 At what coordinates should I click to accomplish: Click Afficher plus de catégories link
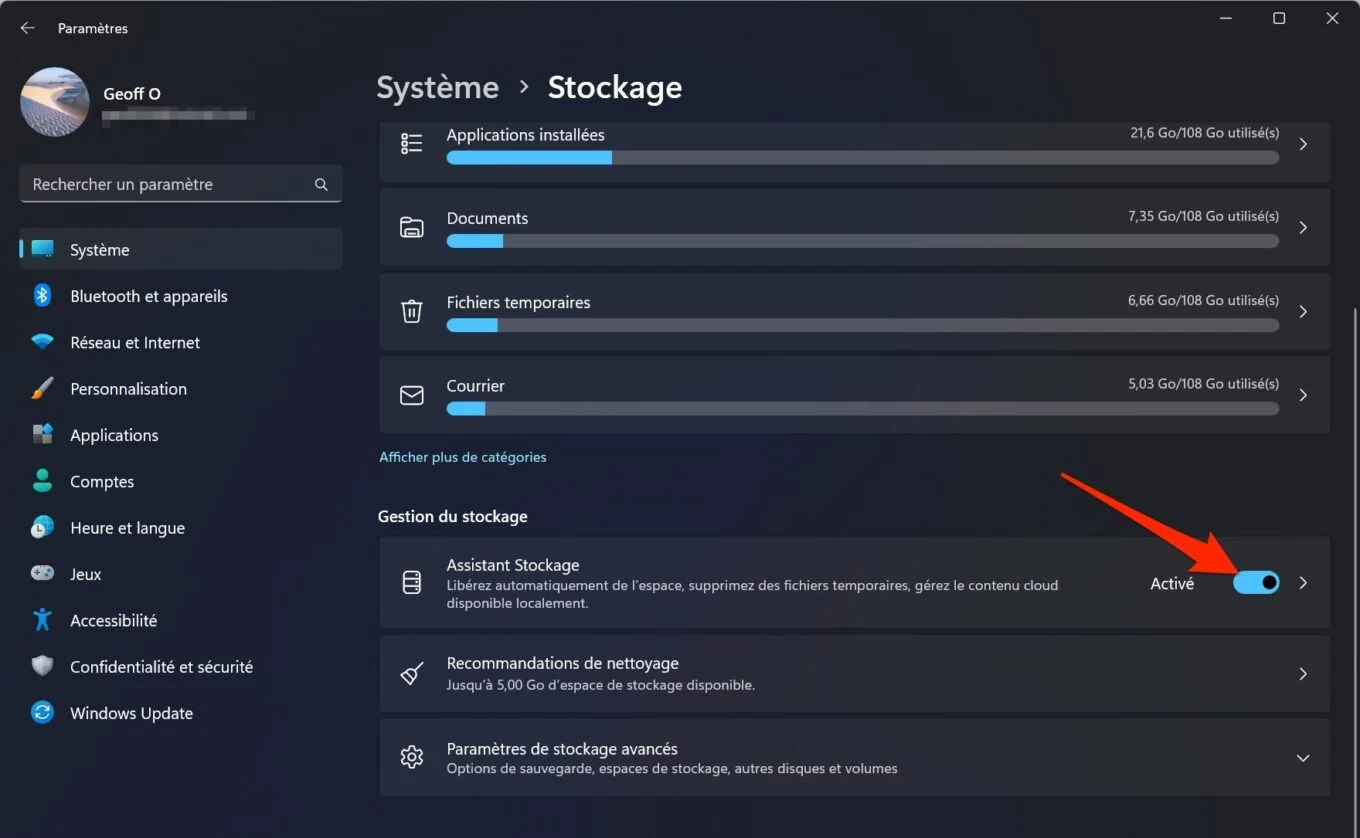click(x=462, y=457)
